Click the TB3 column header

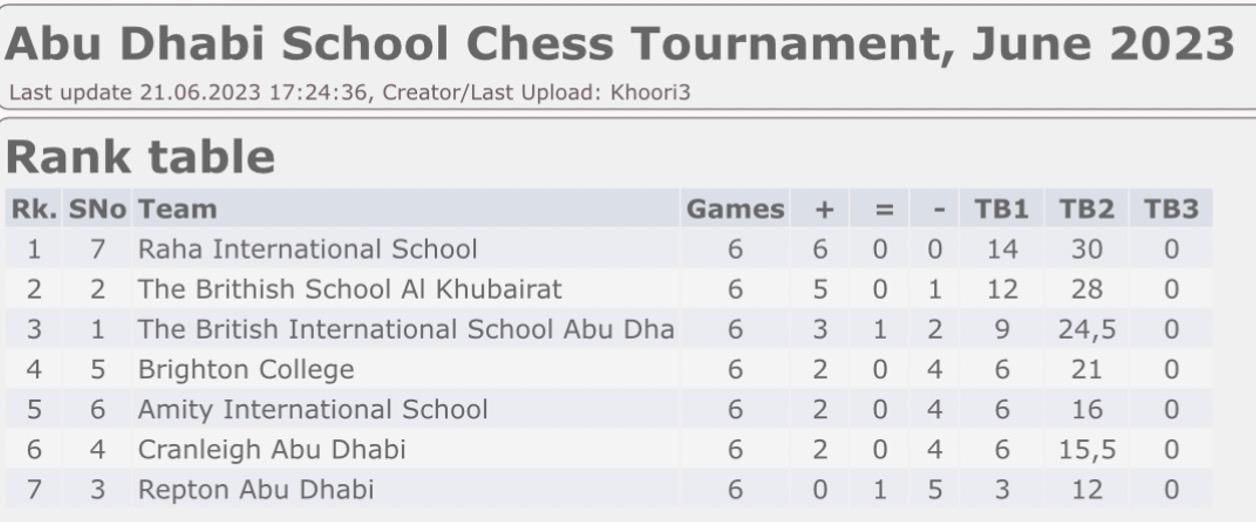[1170, 209]
